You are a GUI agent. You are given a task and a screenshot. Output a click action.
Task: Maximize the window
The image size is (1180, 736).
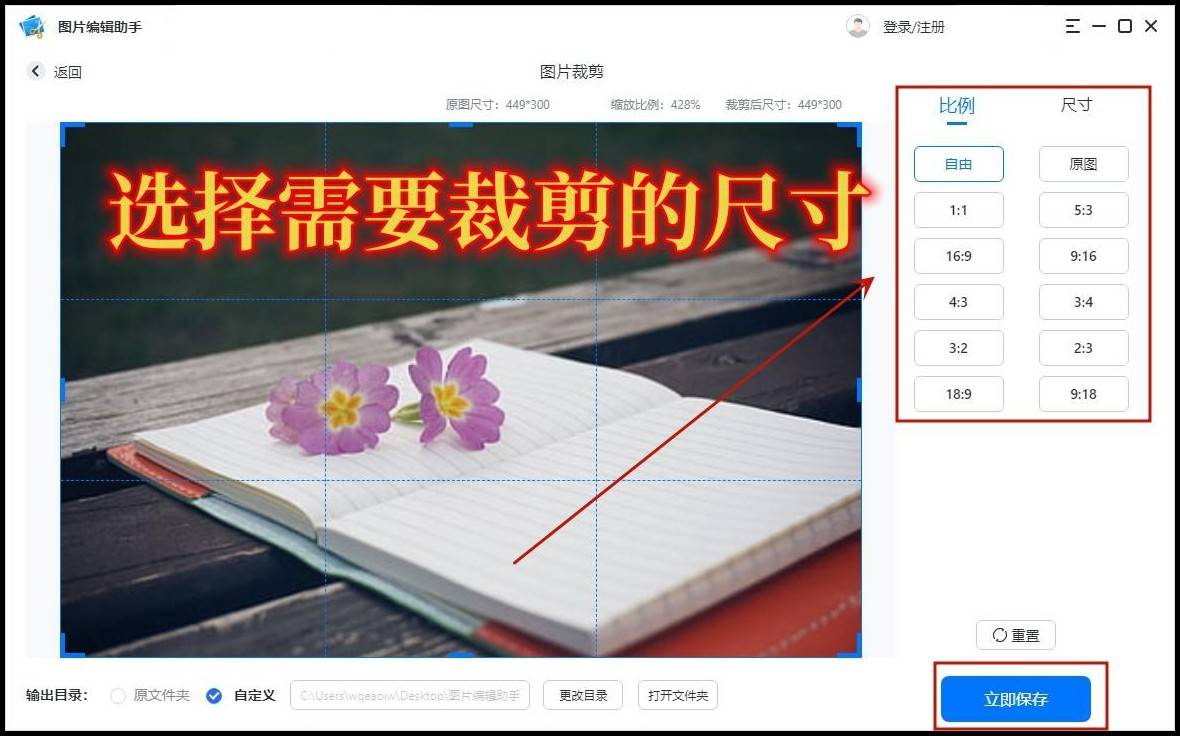[1124, 26]
